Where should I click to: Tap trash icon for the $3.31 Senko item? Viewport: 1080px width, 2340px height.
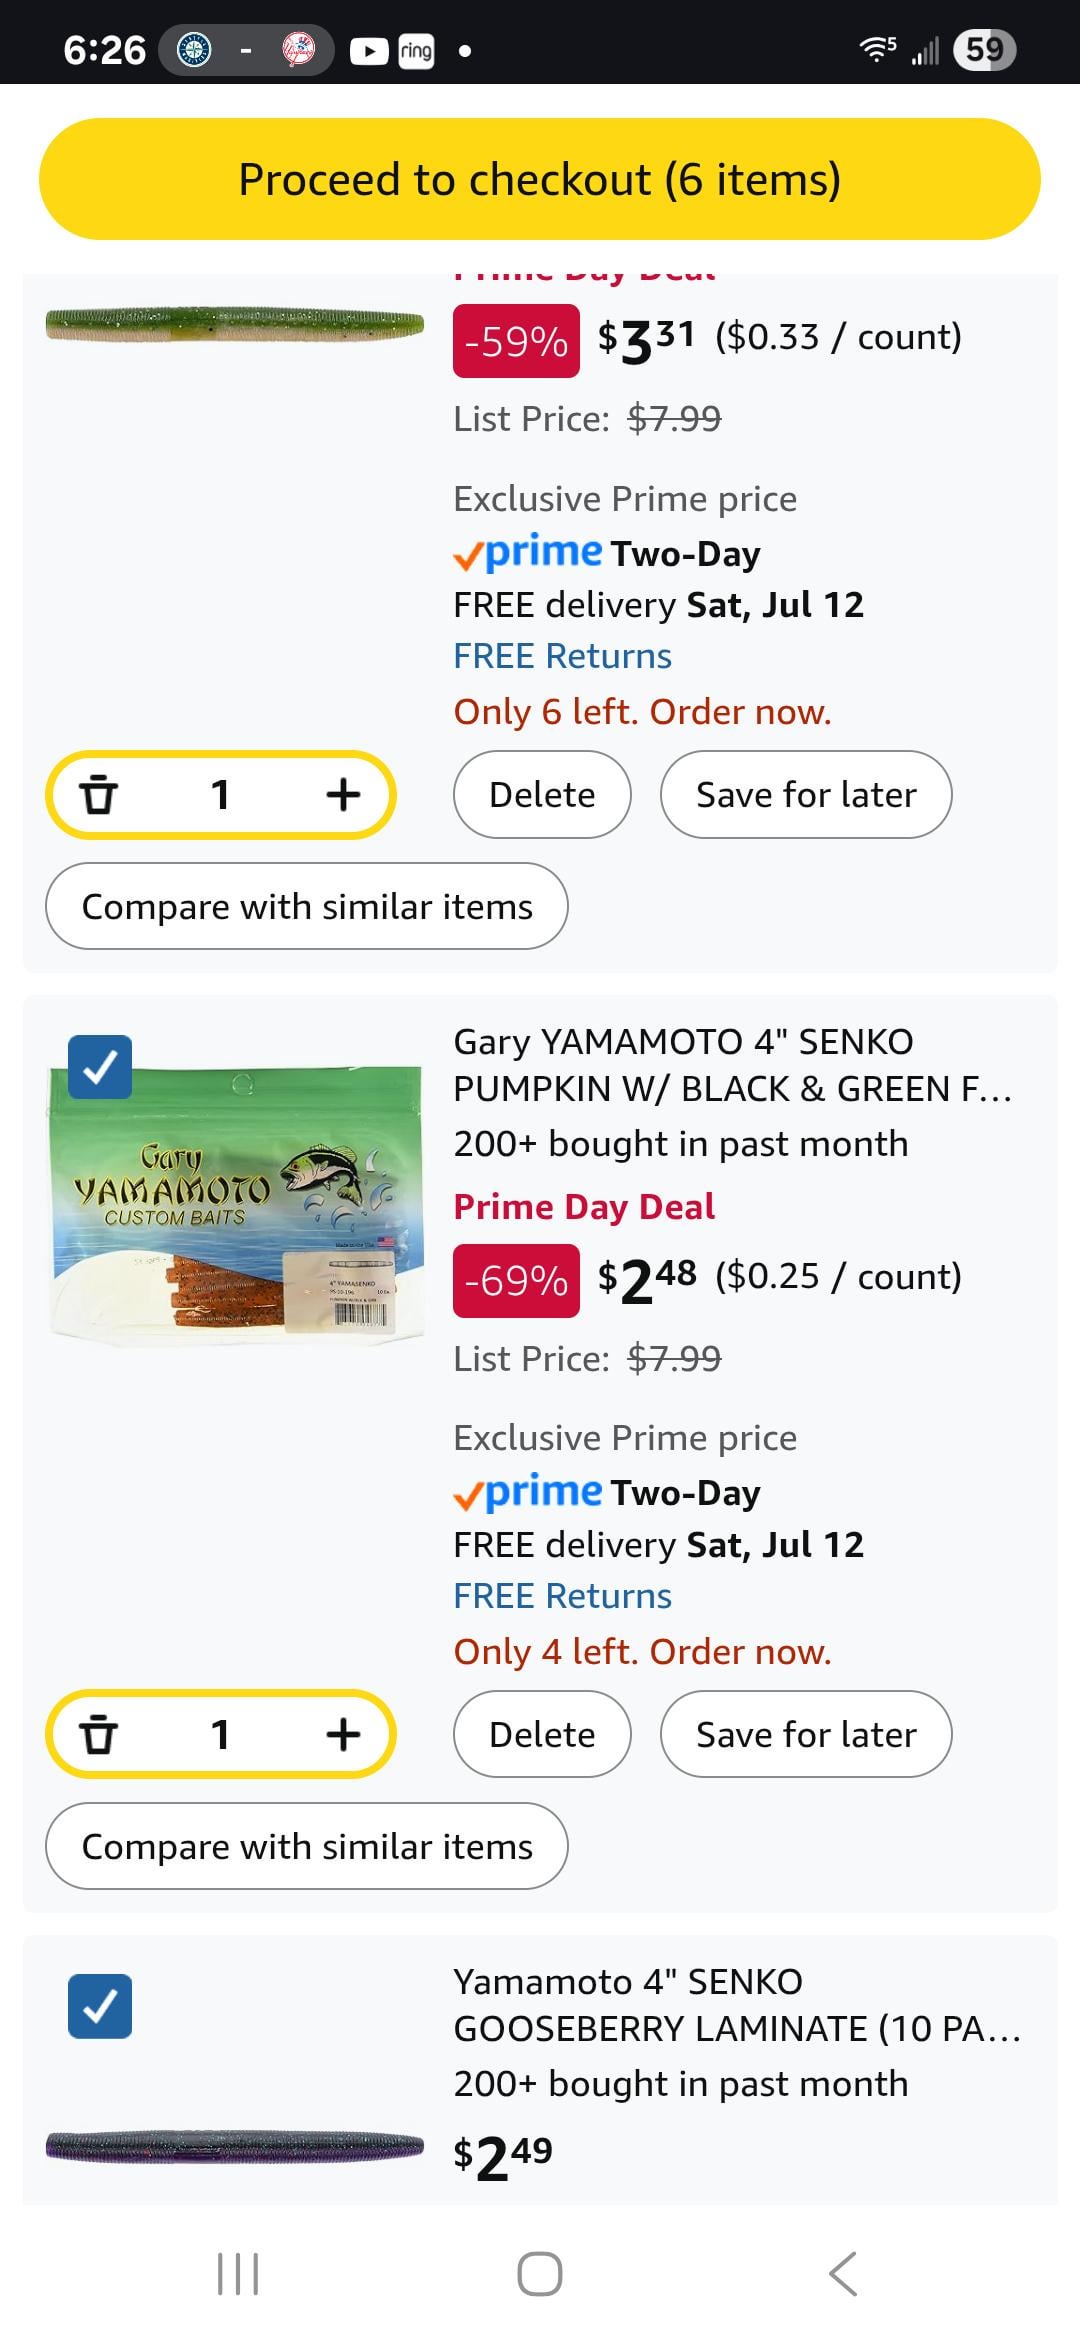tap(98, 795)
